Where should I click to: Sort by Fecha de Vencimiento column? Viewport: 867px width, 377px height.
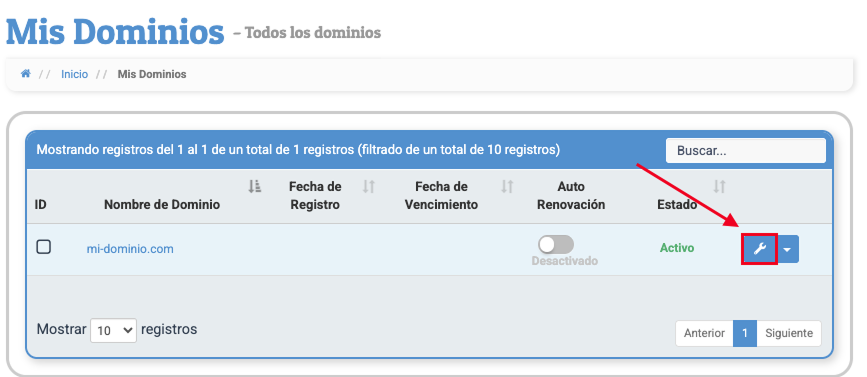pyautogui.click(x=441, y=196)
